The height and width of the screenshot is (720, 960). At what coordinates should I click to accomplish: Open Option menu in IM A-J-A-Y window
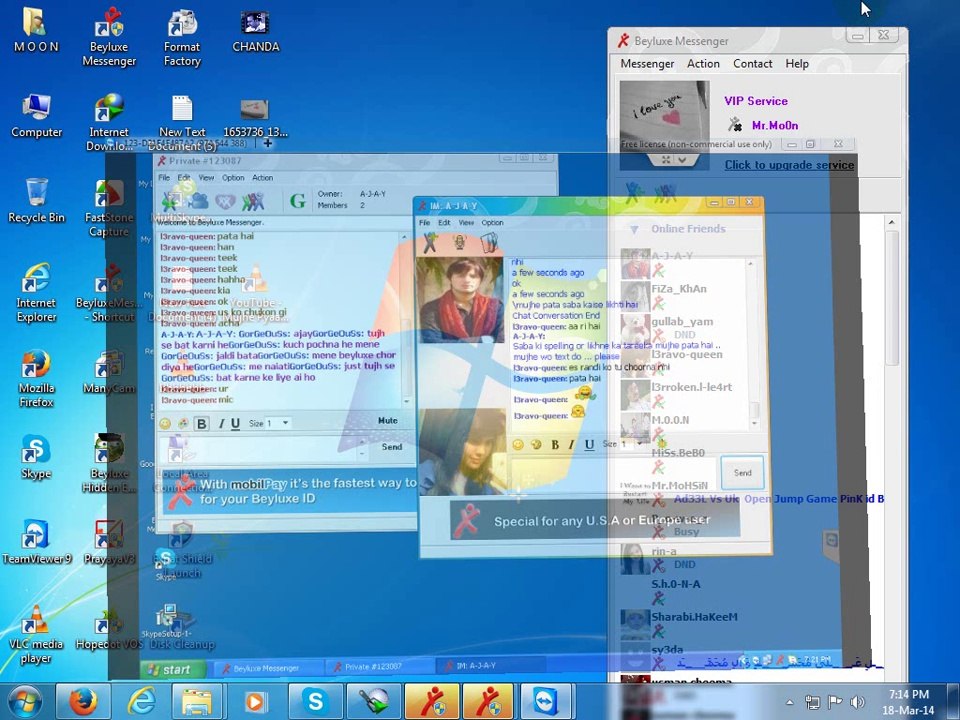click(x=492, y=223)
